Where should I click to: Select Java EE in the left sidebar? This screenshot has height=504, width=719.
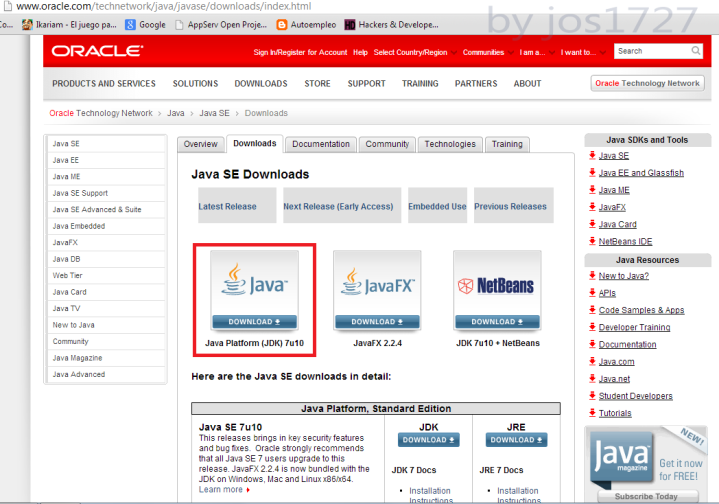coord(106,160)
